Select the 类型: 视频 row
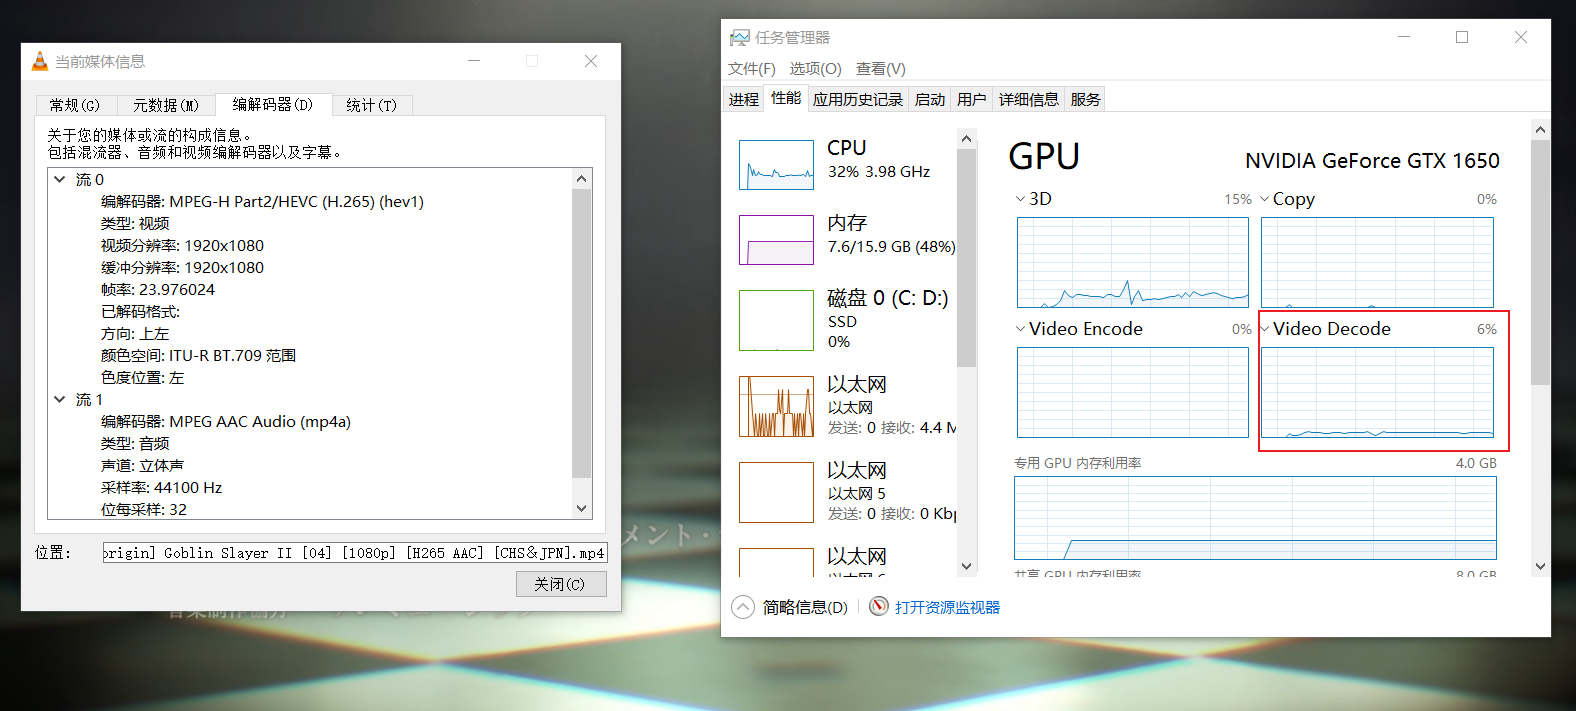1576x711 pixels. 135,224
